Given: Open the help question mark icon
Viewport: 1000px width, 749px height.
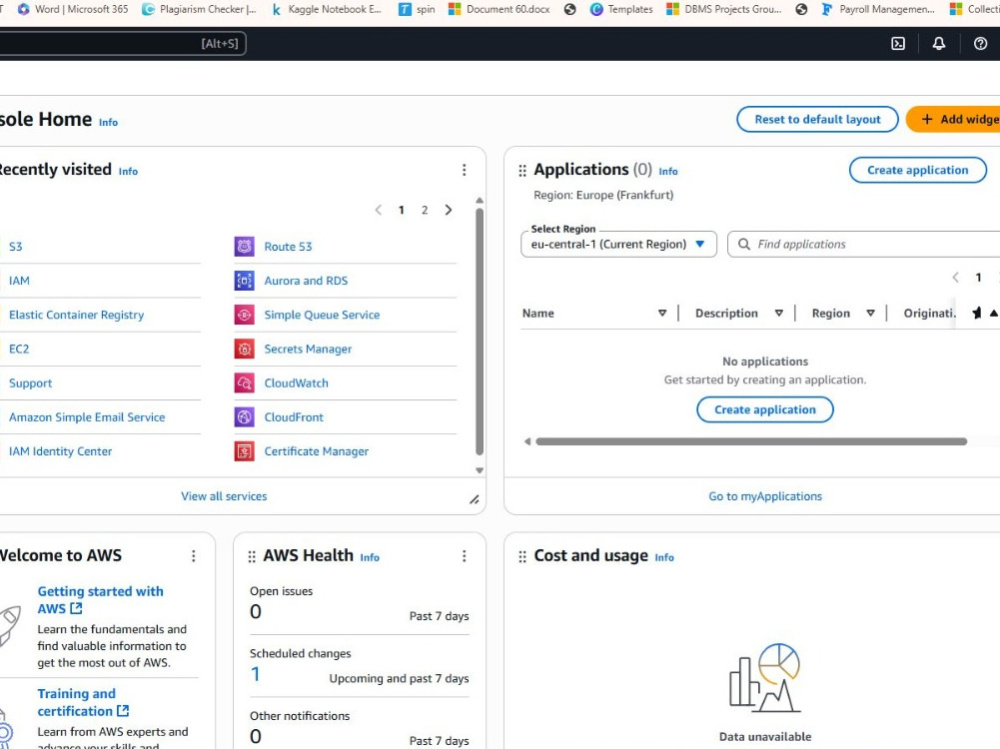Looking at the screenshot, I should 980,43.
